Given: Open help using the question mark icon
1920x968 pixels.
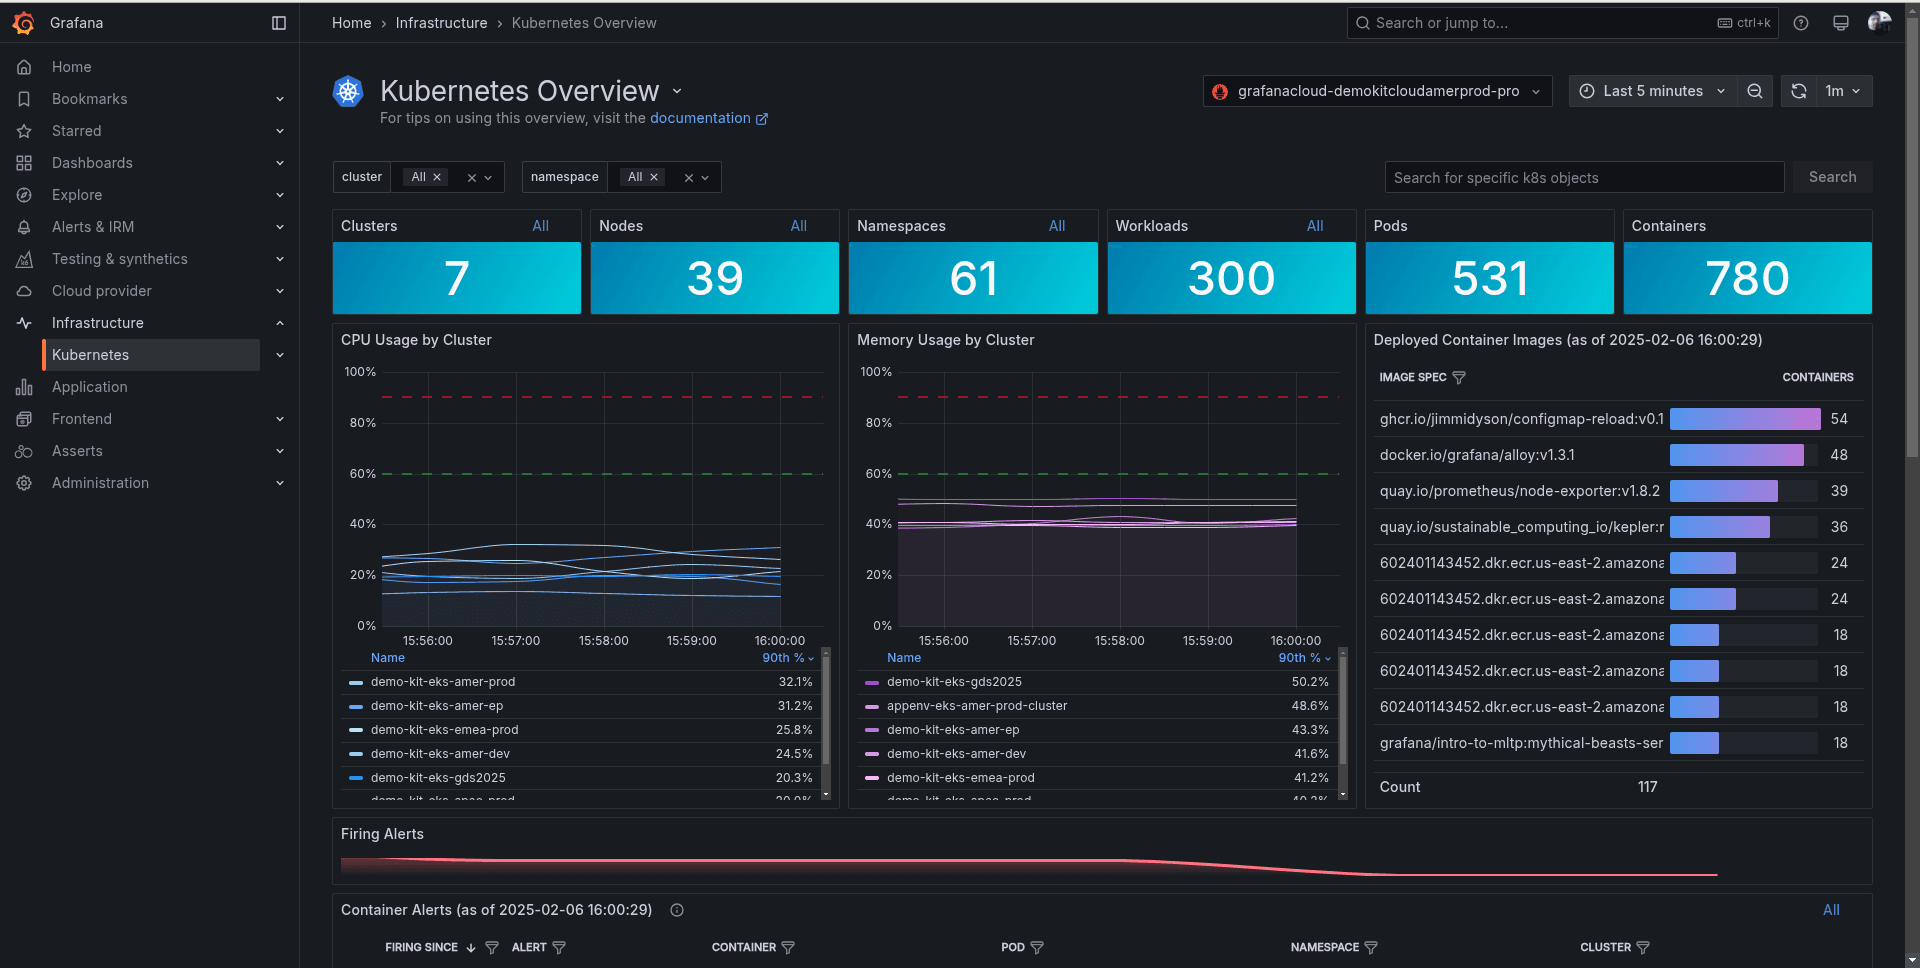Looking at the screenshot, I should pyautogui.click(x=1801, y=22).
